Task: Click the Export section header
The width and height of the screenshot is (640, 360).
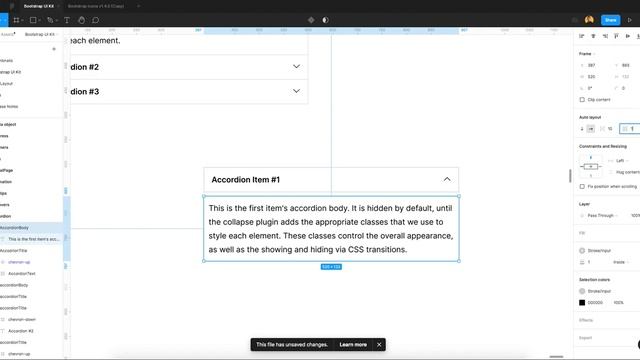Action: tap(585, 338)
